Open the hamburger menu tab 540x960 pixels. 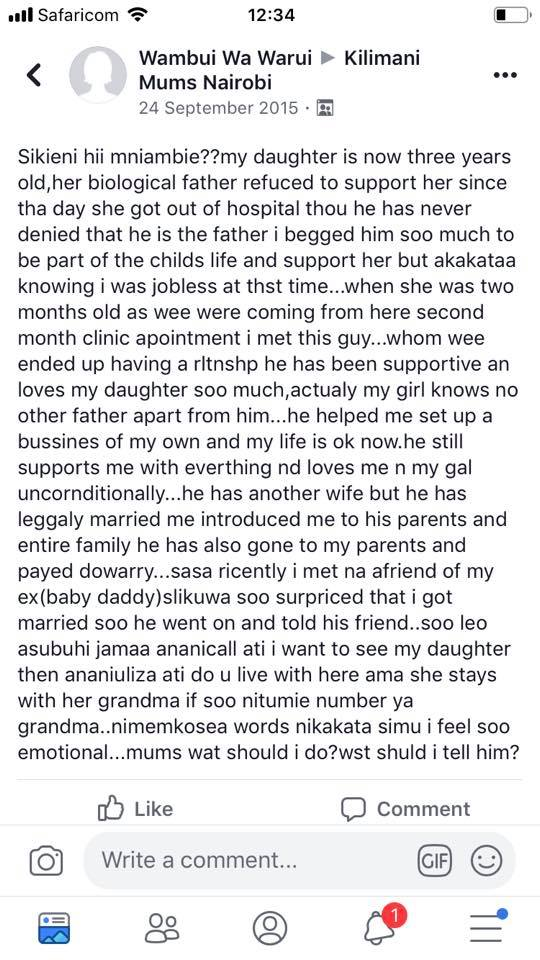click(x=487, y=926)
